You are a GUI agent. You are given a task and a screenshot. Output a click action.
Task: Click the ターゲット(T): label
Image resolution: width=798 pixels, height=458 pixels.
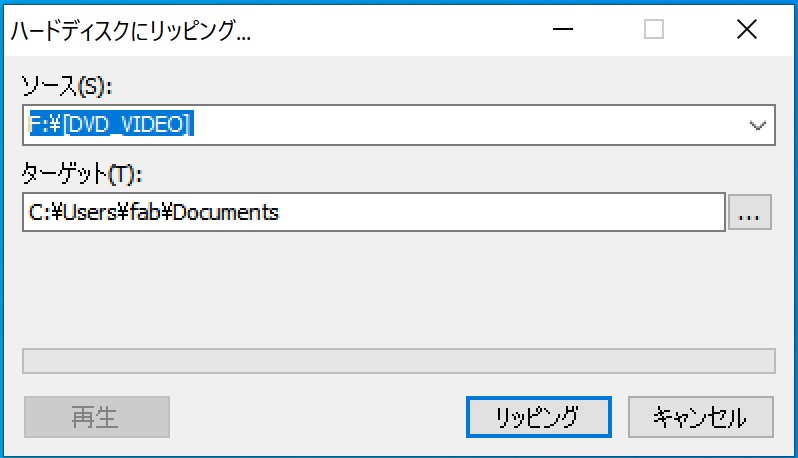point(81,174)
